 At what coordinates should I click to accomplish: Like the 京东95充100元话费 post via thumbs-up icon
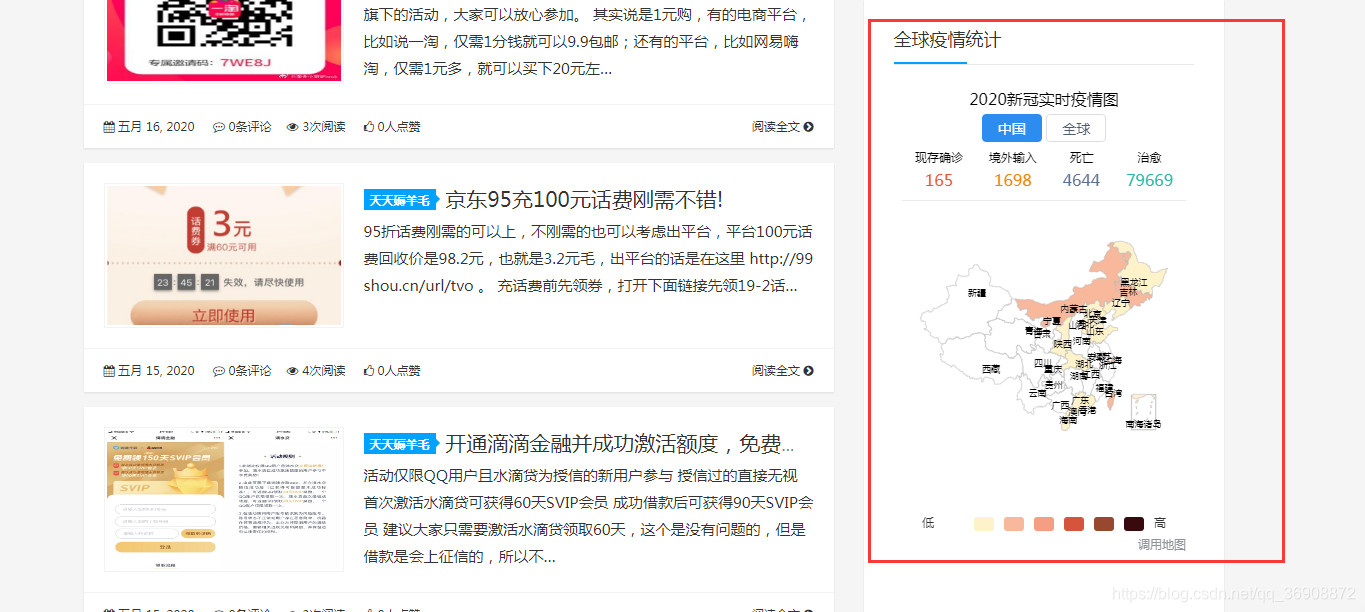pos(369,371)
